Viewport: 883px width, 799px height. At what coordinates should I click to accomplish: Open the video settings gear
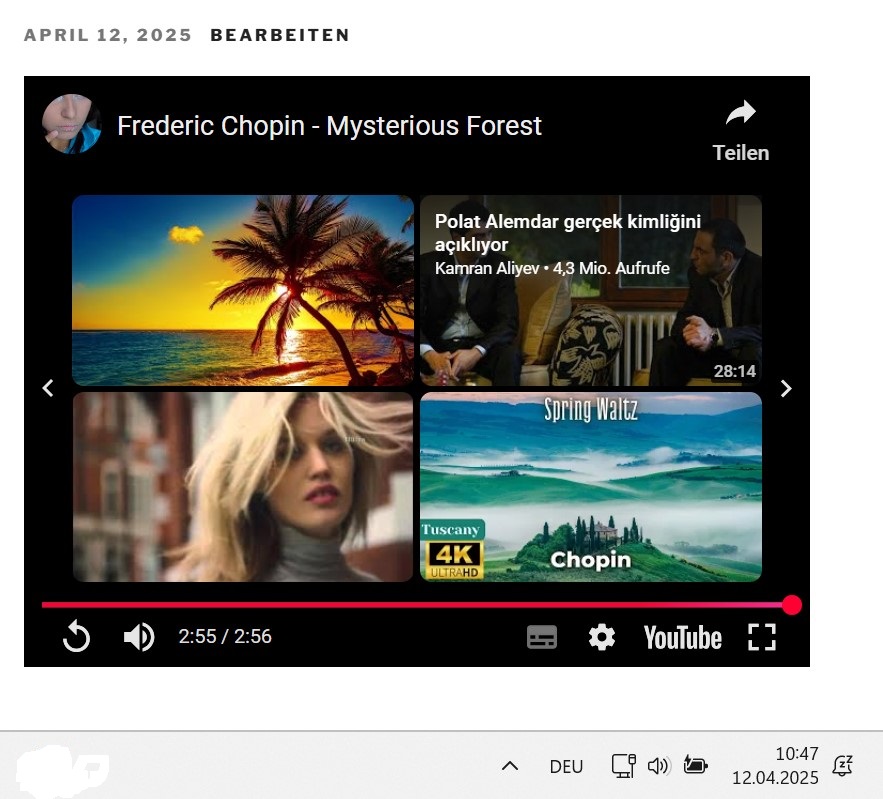[601, 637]
